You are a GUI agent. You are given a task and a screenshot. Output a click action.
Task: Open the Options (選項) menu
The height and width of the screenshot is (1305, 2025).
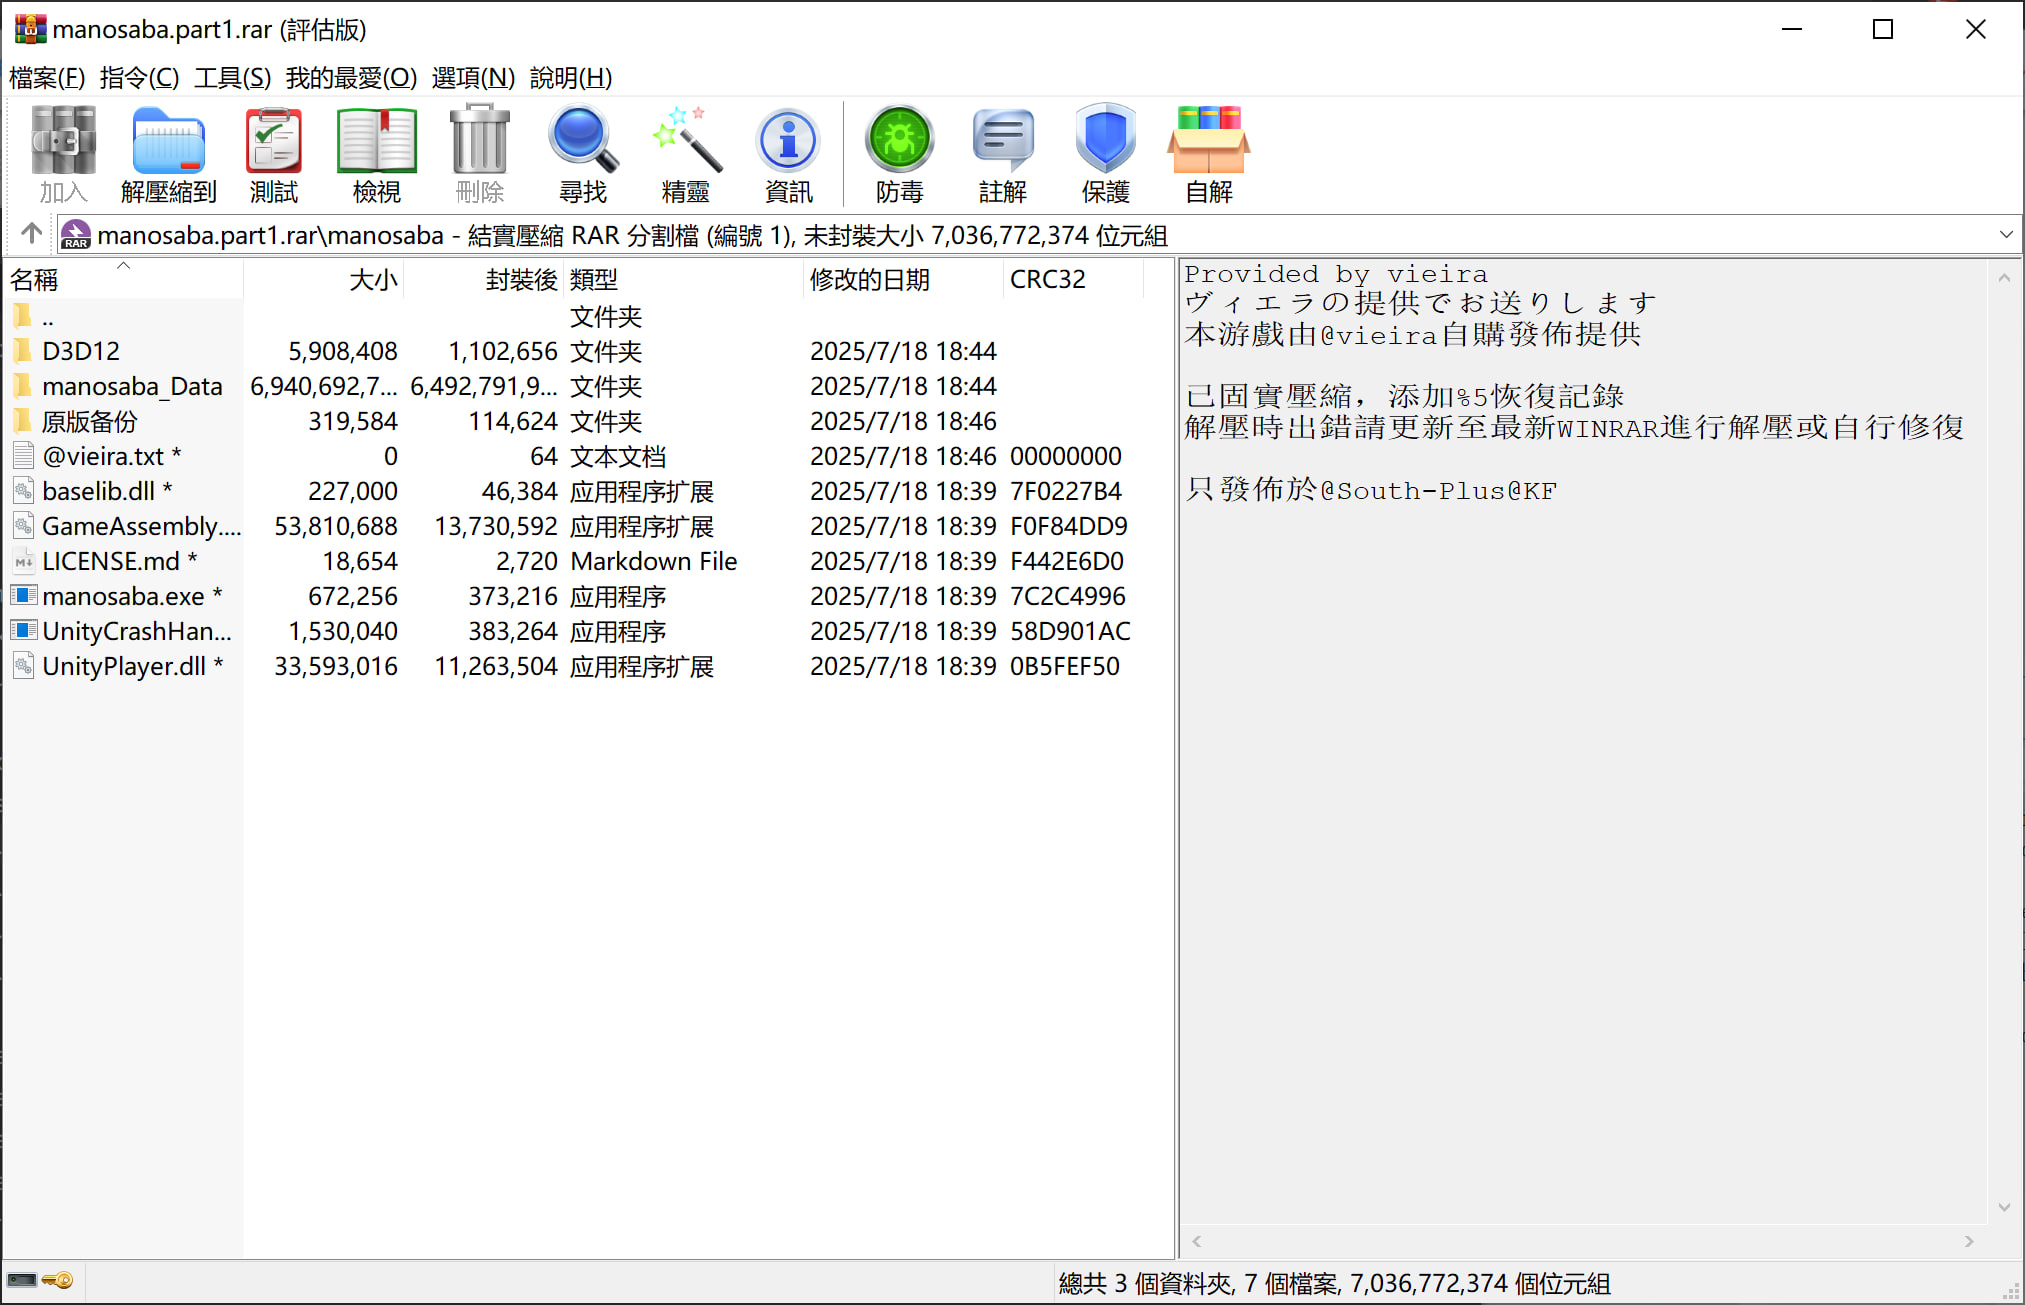pyautogui.click(x=472, y=77)
